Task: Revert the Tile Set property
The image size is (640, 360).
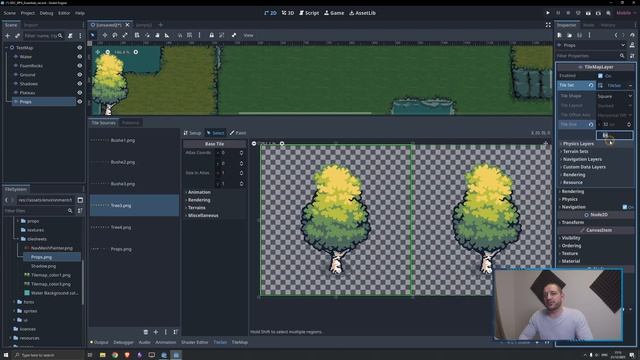Action: pos(591,85)
